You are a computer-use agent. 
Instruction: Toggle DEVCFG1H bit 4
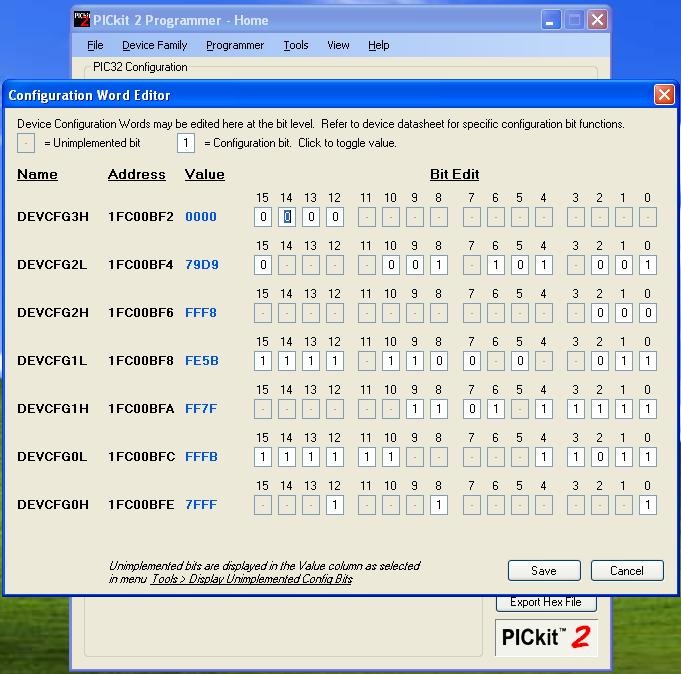543,409
